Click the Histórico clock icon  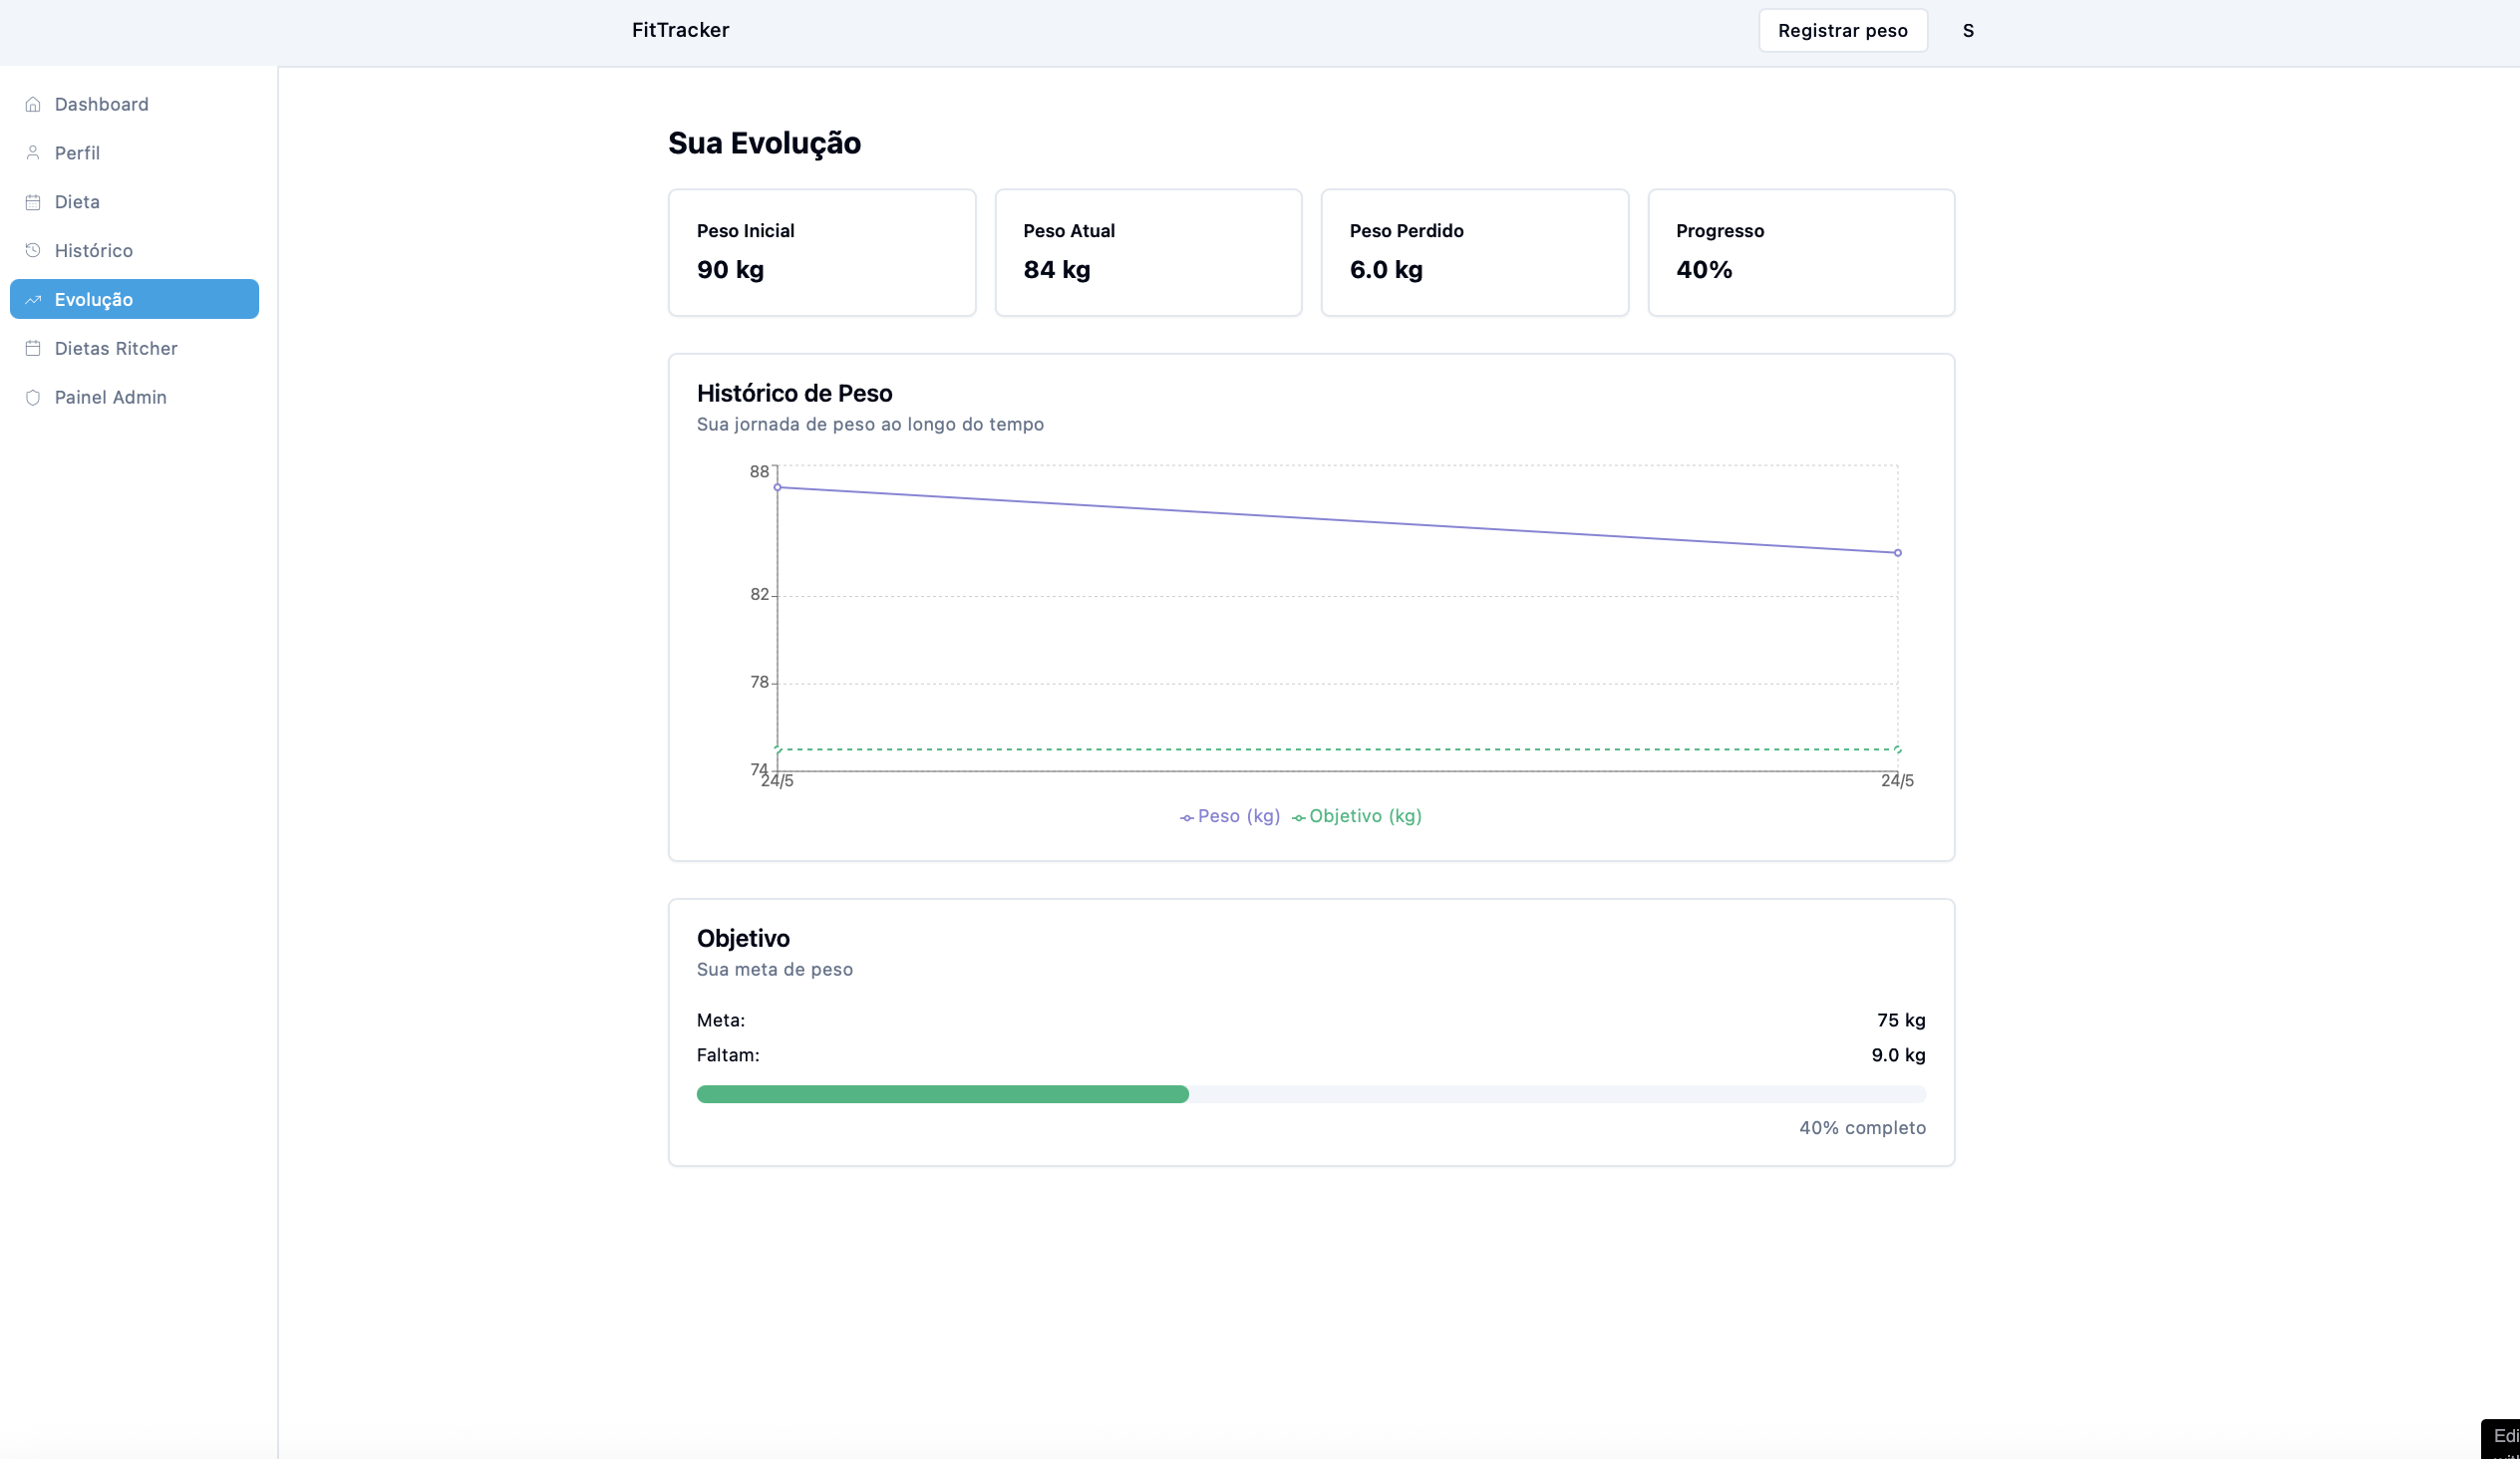pyautogui.click(x=33, y=250)
